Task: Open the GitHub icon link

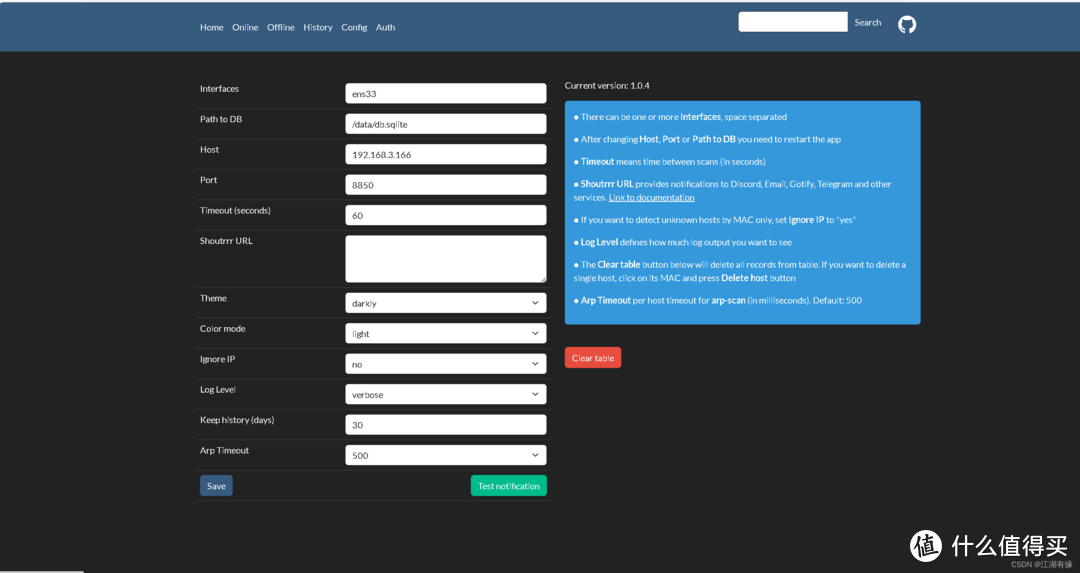Action: click(x=906, y=24)
